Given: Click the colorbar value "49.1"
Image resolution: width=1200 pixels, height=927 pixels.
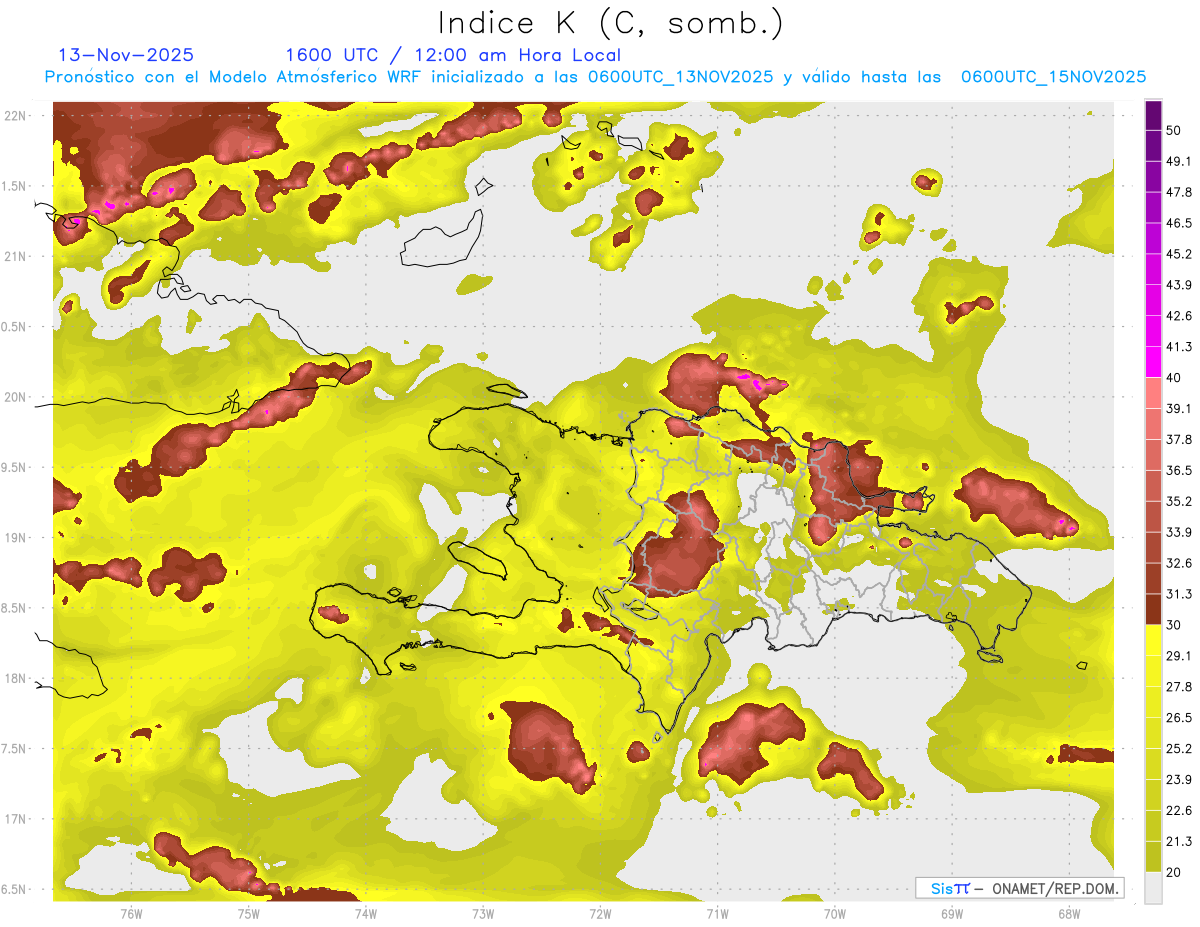Looking at the screenshot, I should click(1179, 161).
